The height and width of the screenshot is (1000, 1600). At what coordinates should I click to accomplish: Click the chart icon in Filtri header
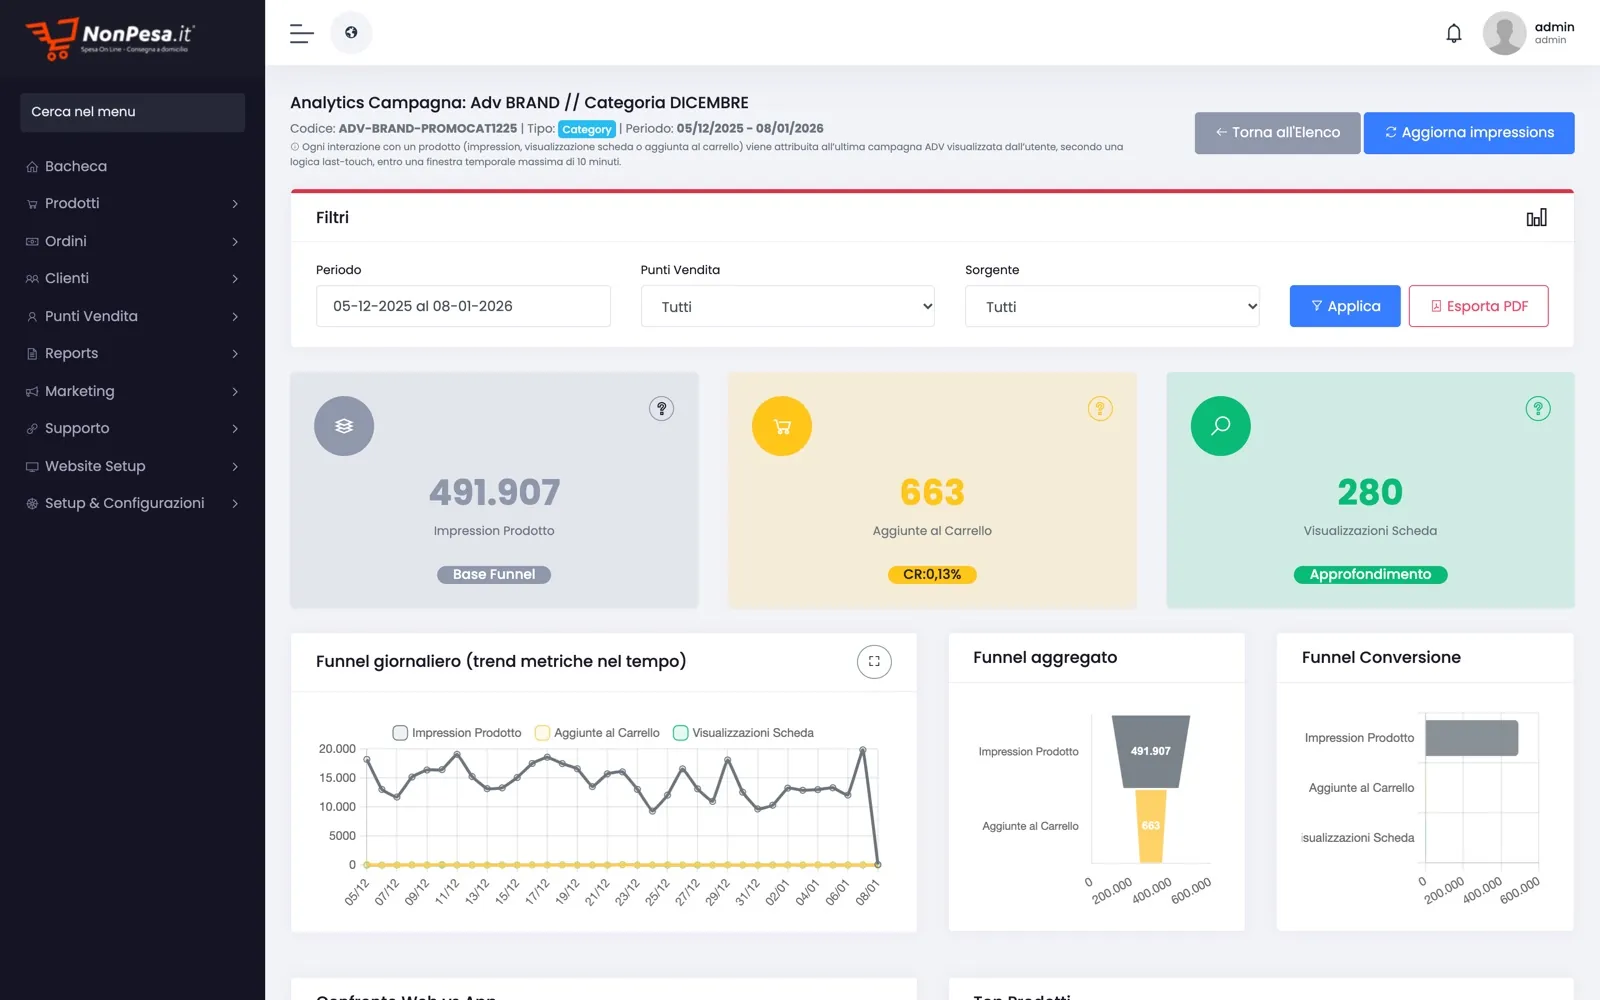[x=1536, y=218]
